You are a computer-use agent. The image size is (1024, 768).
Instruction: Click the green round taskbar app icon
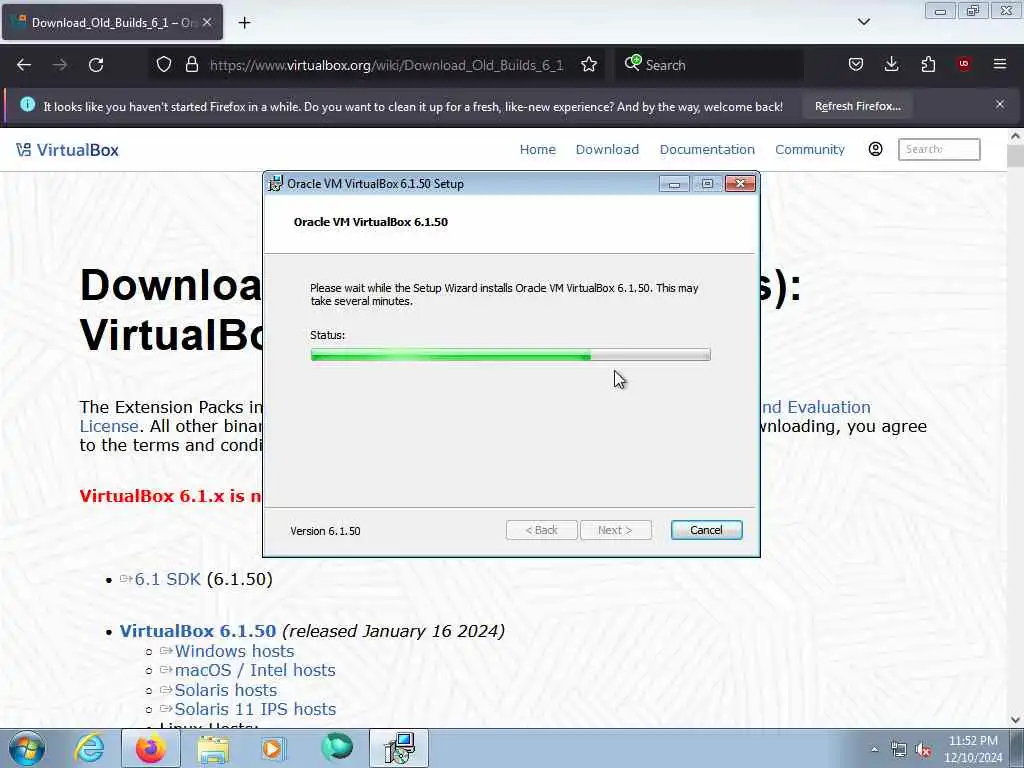point(337,747)
